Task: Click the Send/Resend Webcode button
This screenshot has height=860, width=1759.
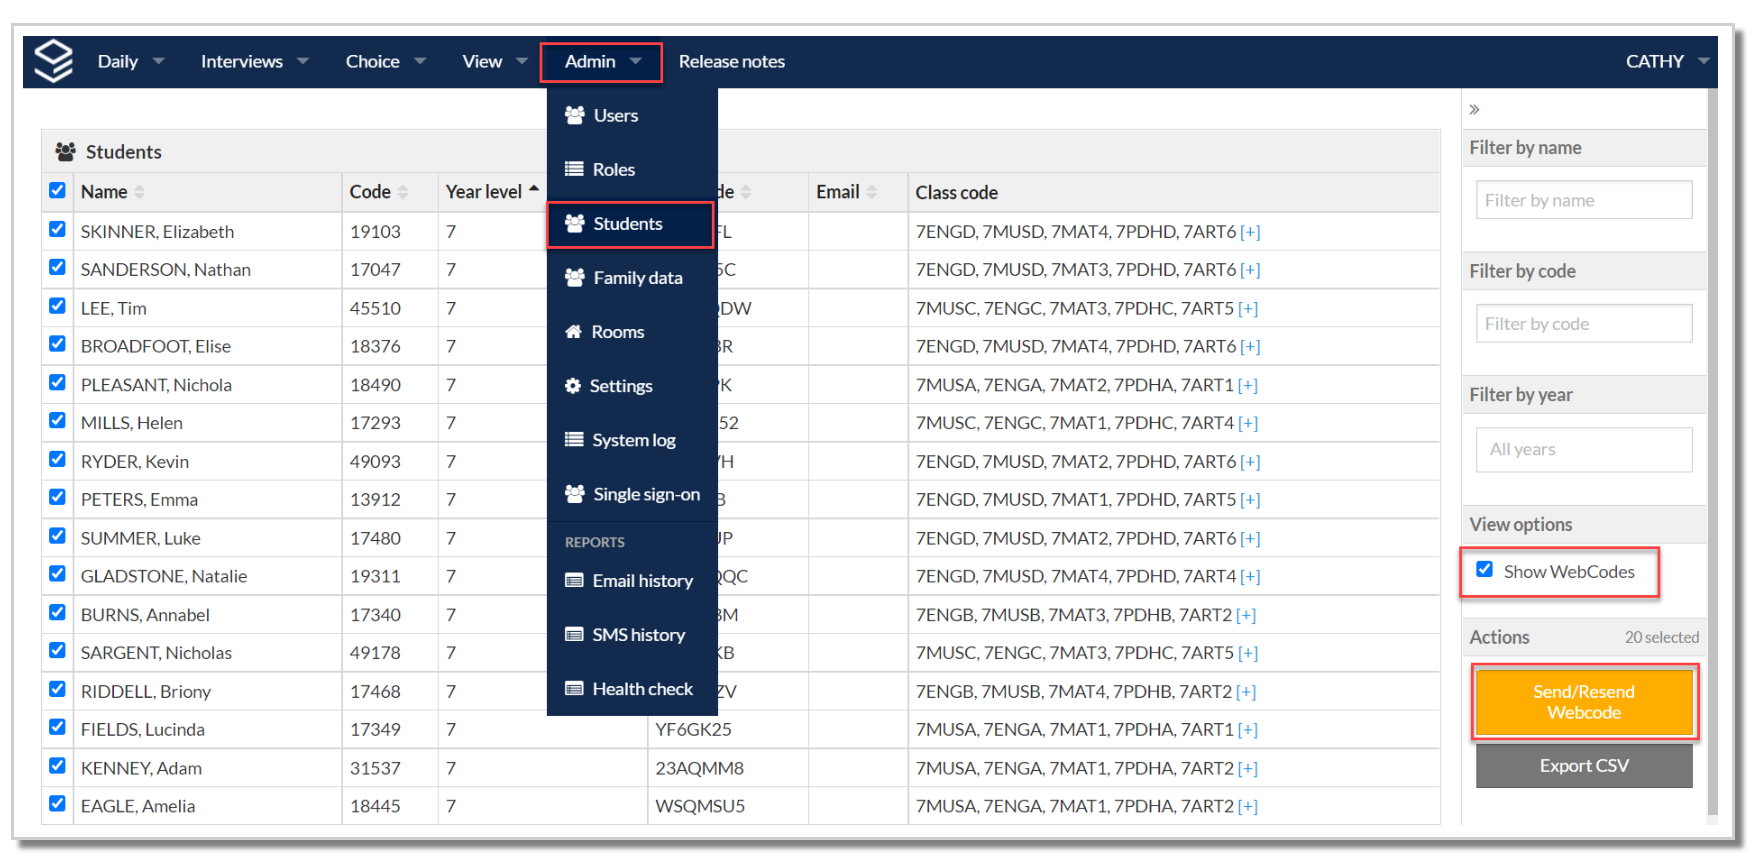Action: (x=1584, y=702)
